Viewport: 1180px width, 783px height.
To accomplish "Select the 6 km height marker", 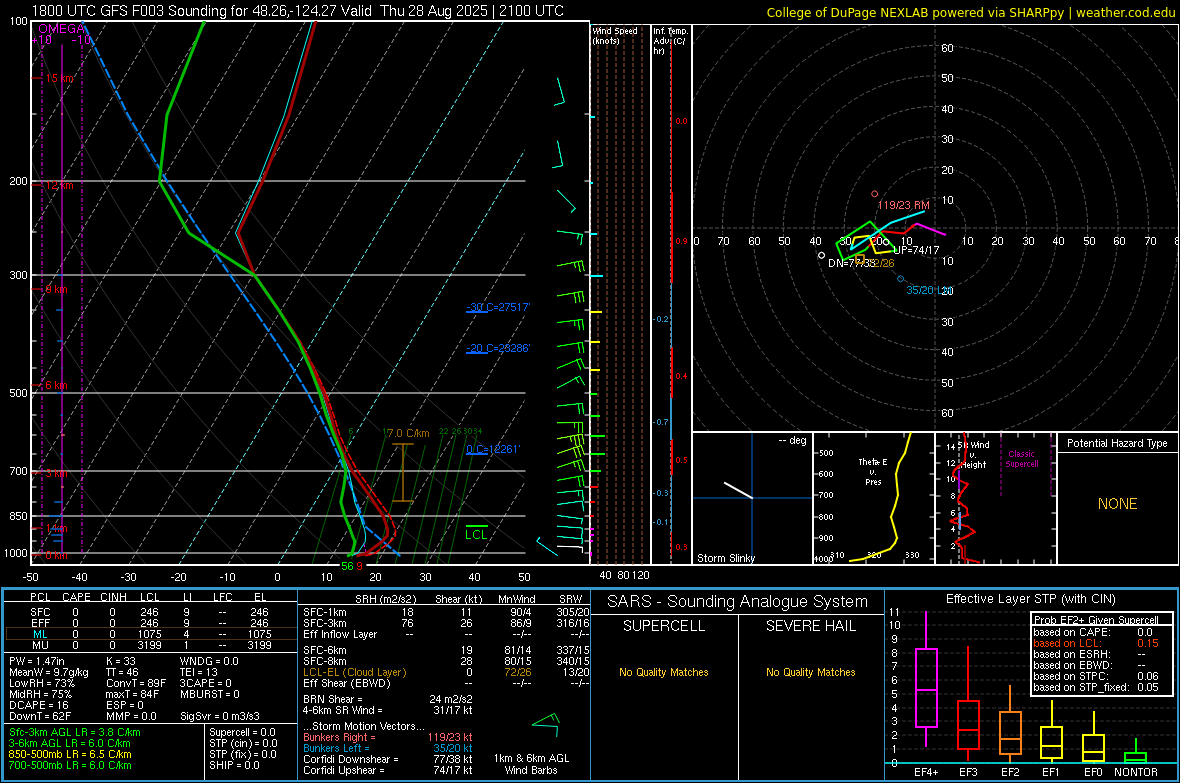I will coord(57,385).
